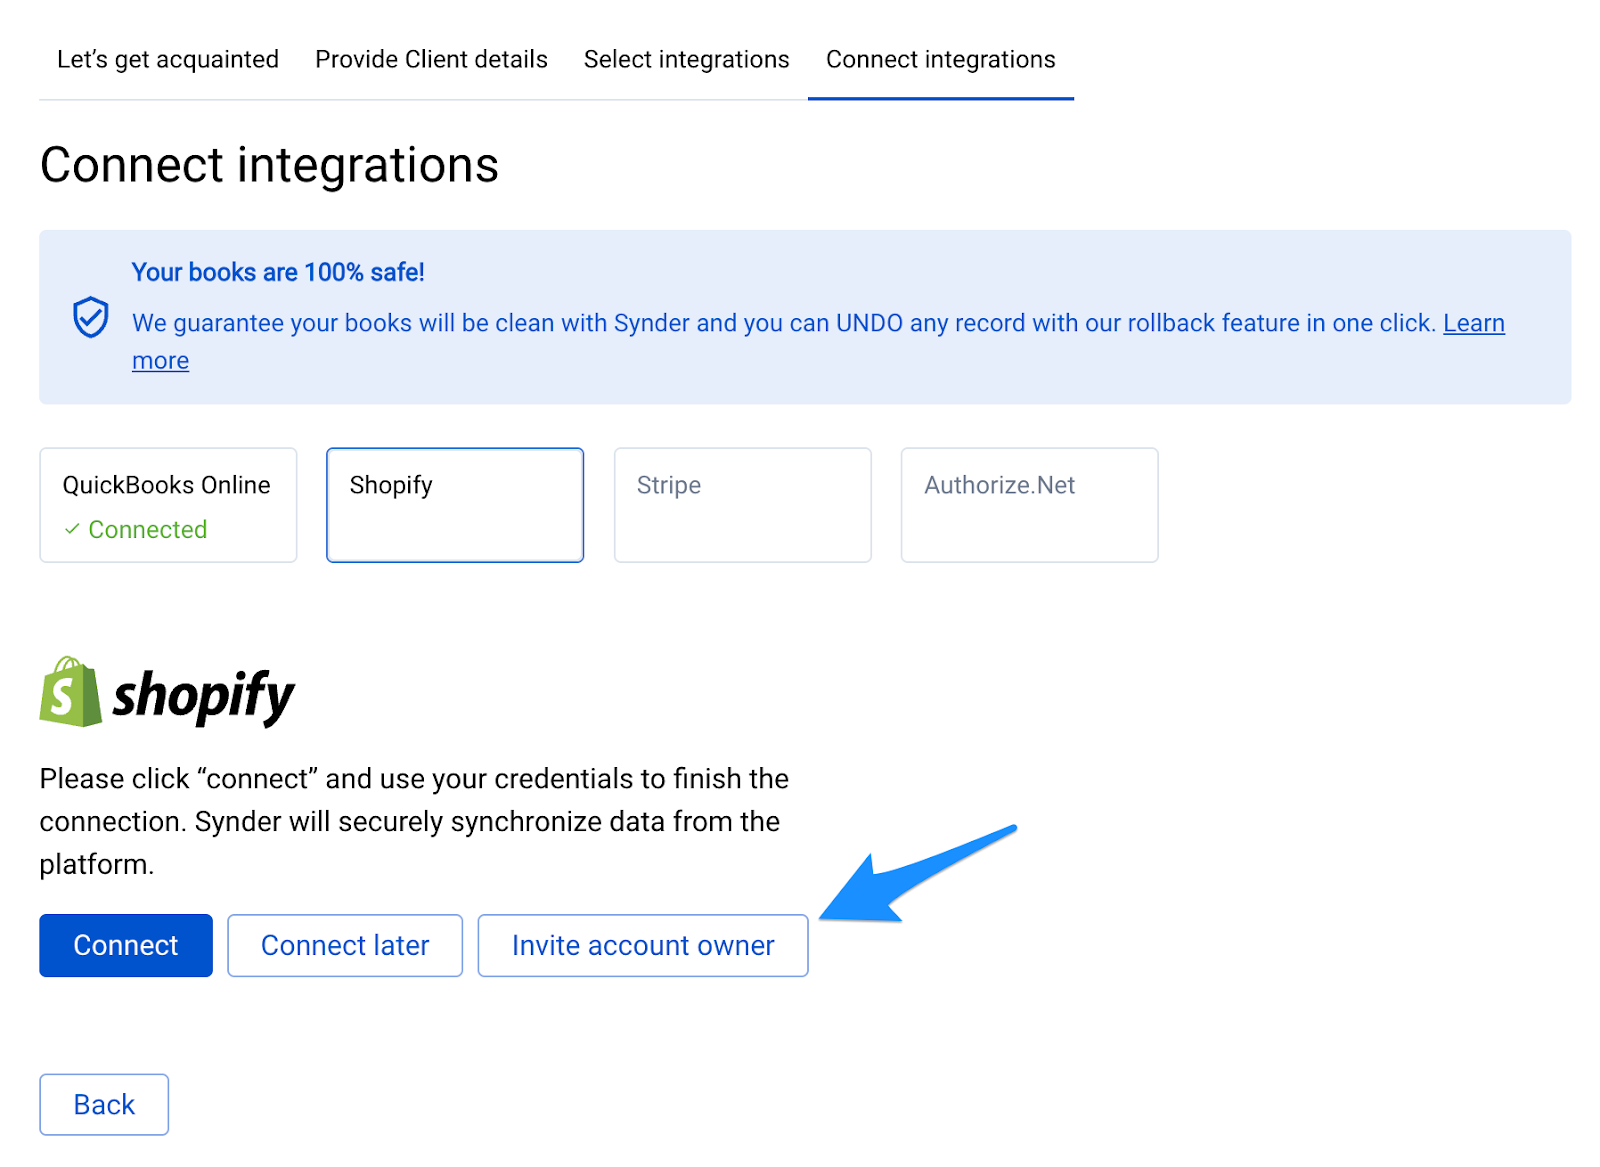Choose Connect later
This screenshot has width=1600, height=1167.
(x=345, y=945)
